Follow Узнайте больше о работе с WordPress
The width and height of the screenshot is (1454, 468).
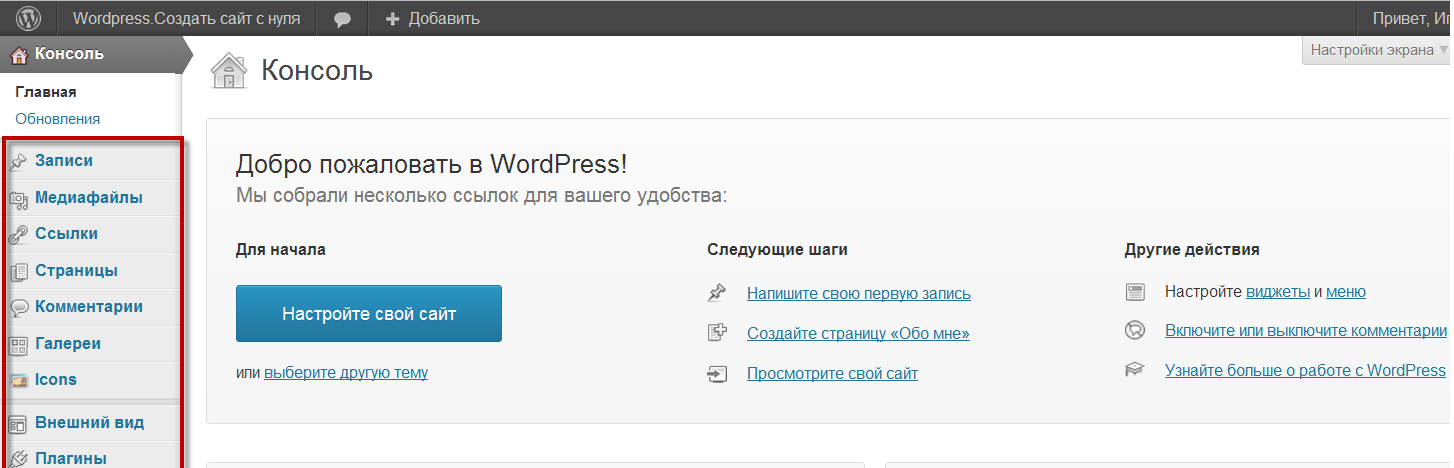coord(1305,370)
